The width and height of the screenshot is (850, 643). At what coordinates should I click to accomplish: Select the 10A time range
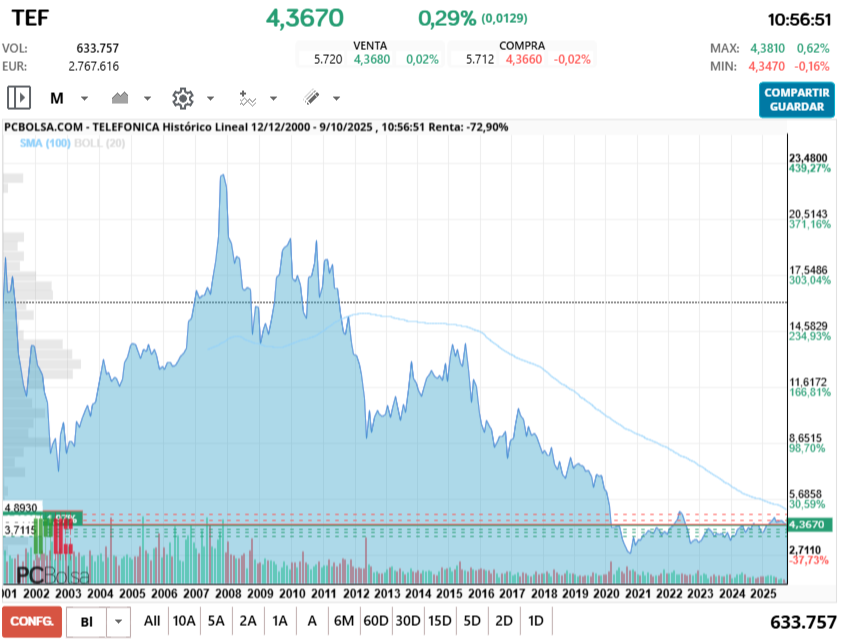click(x=183, y=620)
